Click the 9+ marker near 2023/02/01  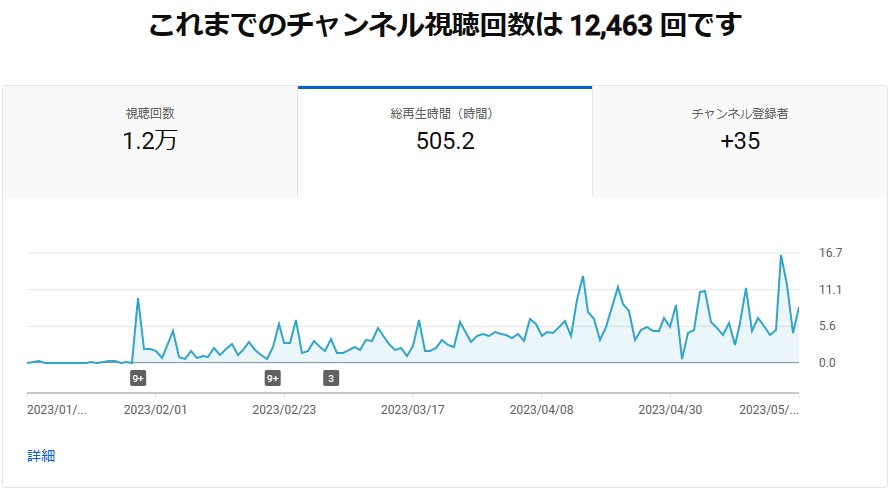coord(138,378)
